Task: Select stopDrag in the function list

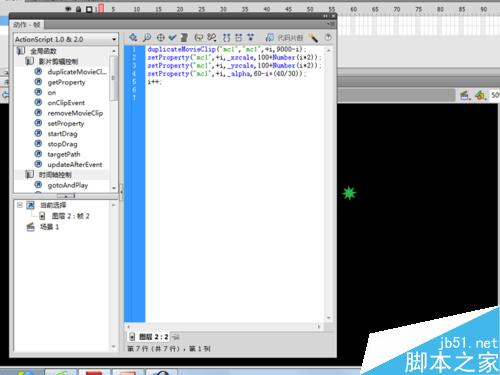Action: [62, 144]
